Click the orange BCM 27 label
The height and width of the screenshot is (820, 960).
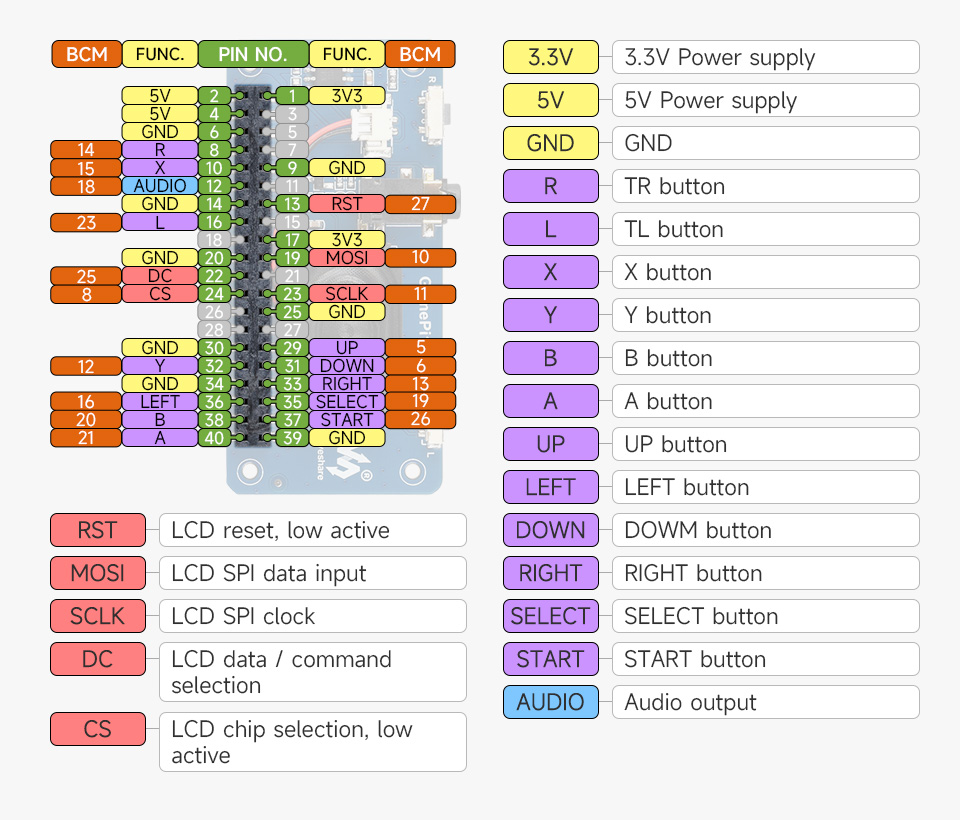(420, 204)
